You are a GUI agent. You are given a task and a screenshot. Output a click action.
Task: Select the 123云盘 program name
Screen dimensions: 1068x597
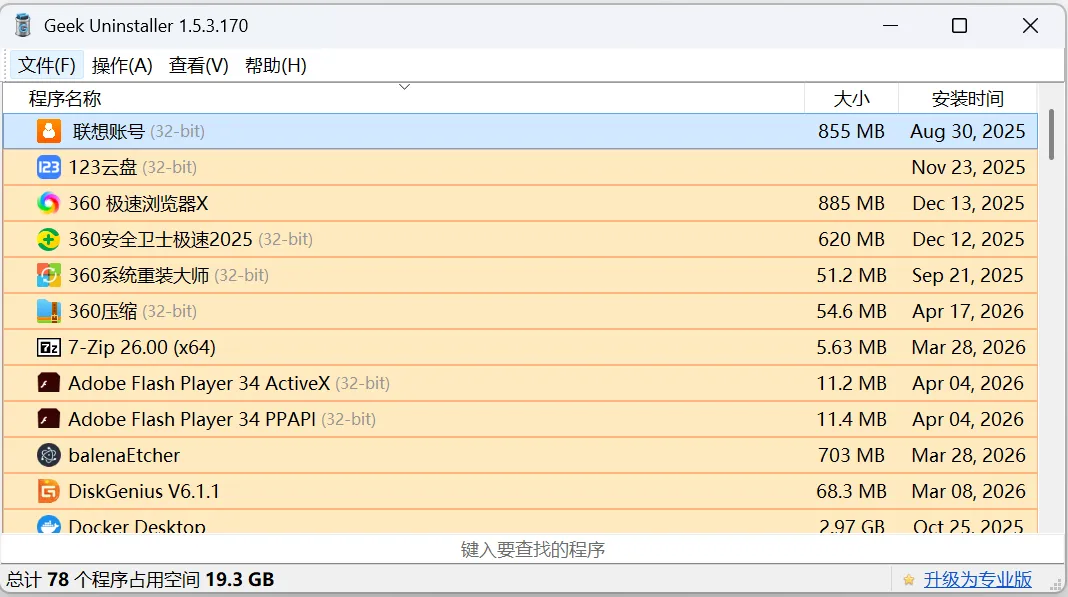pos(103,167)
